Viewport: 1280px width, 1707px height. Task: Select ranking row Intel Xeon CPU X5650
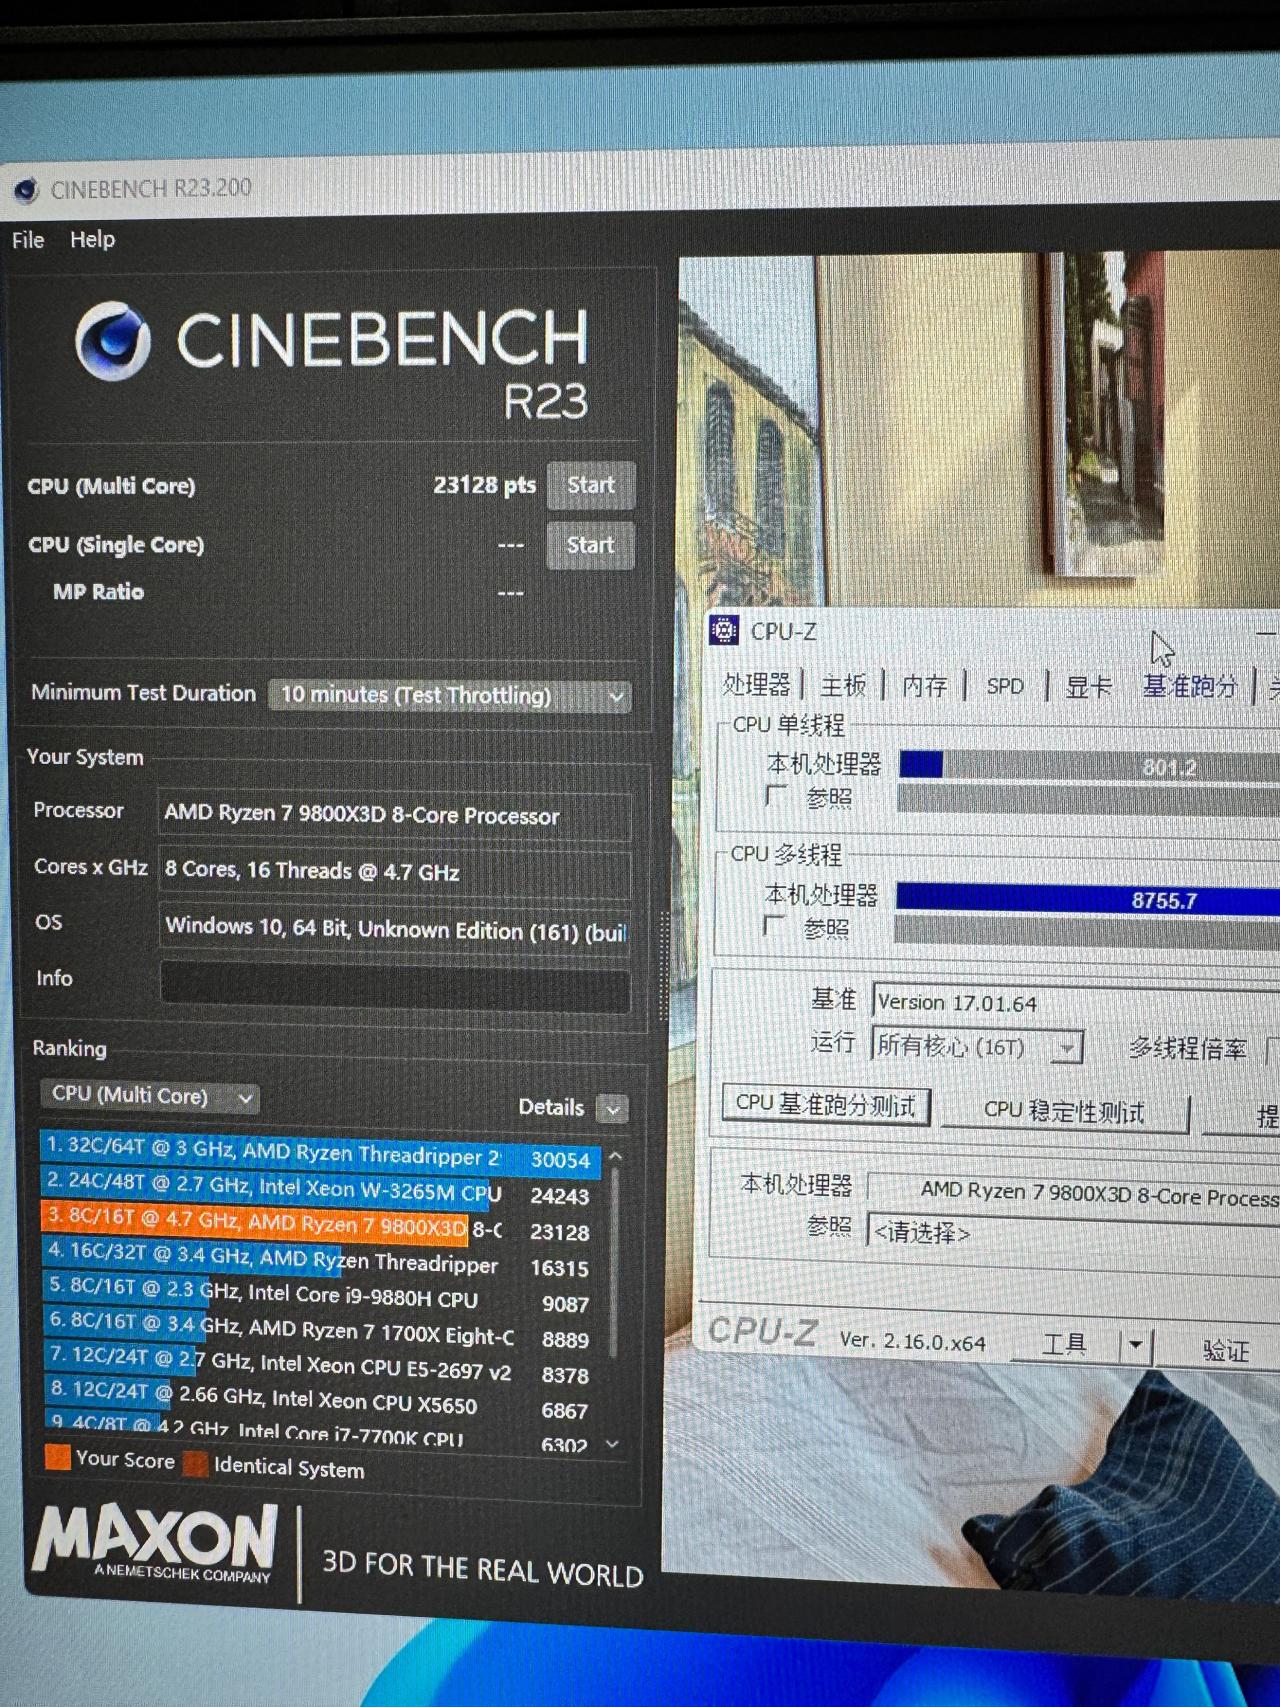(x=320, y=1400)
